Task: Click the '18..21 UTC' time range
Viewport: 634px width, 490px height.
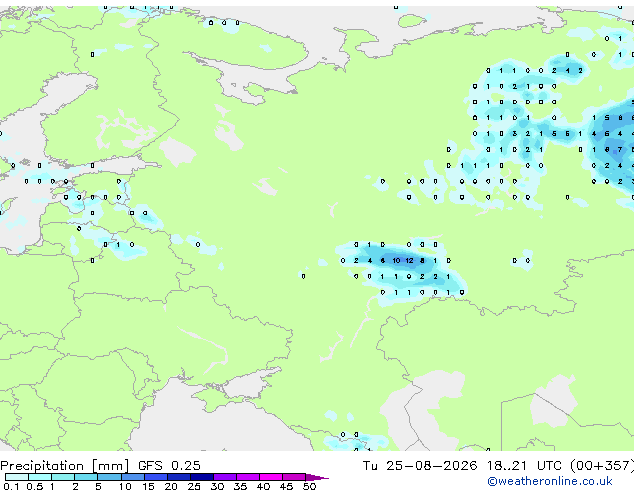Action: (524, 466)
